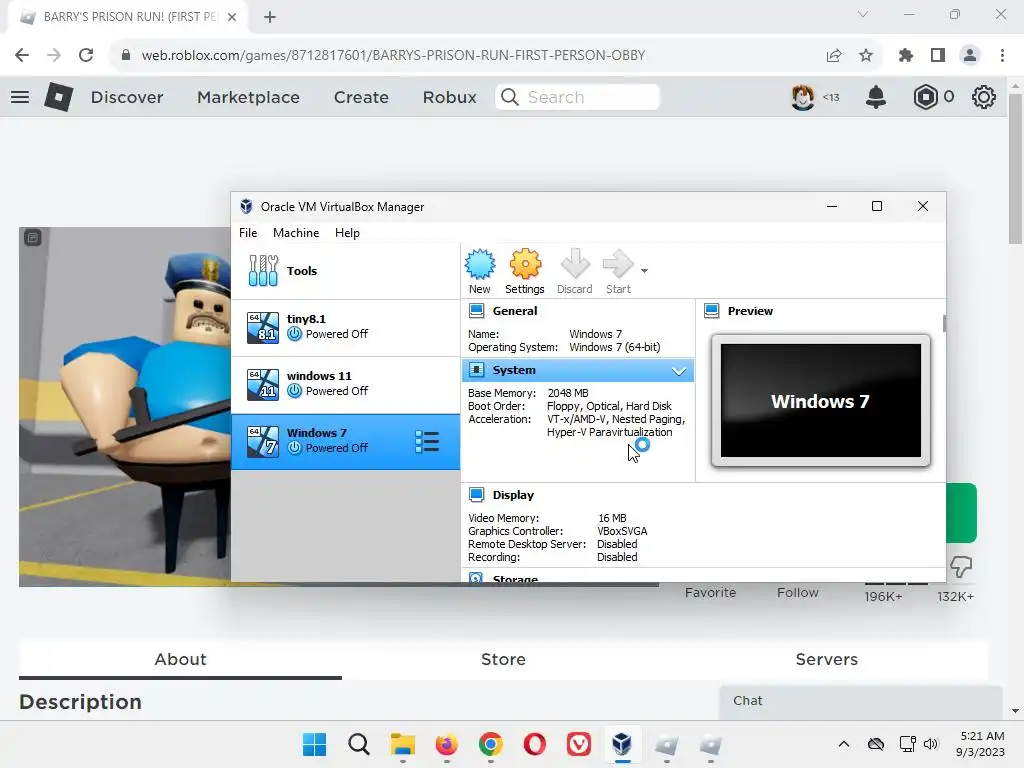Open the File menu in VirtualBox
Viewport: 1024px width, 768px height.
pos(248,233)
